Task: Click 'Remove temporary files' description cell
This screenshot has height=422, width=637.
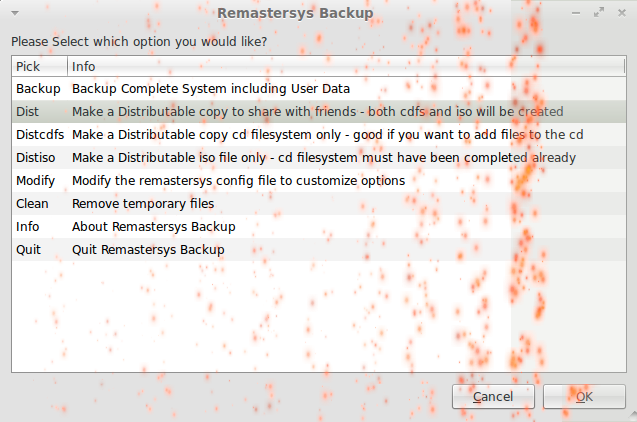Action: click(x=143, y=204)
